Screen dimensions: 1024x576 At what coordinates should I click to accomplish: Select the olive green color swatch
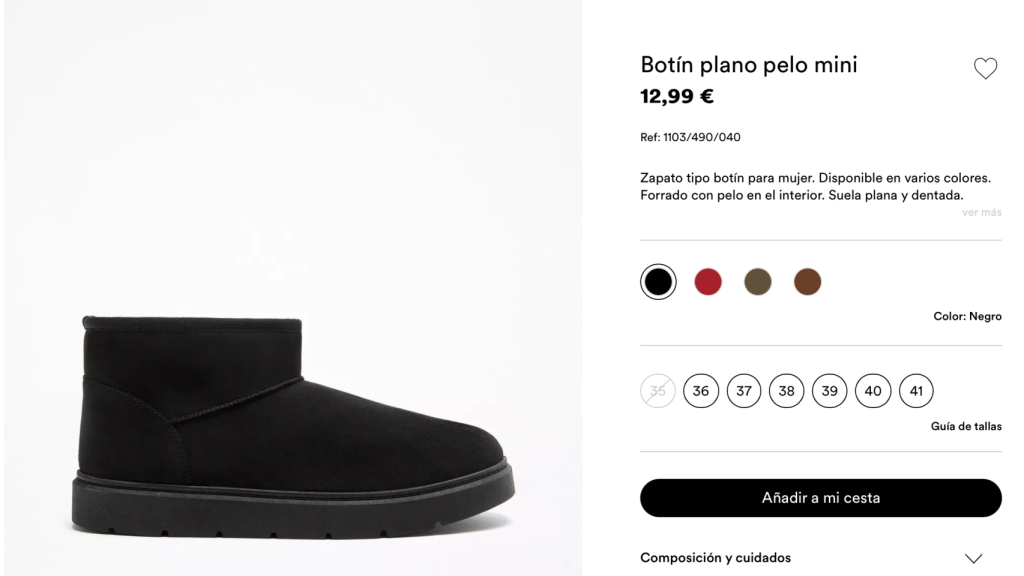pos(757,282)
